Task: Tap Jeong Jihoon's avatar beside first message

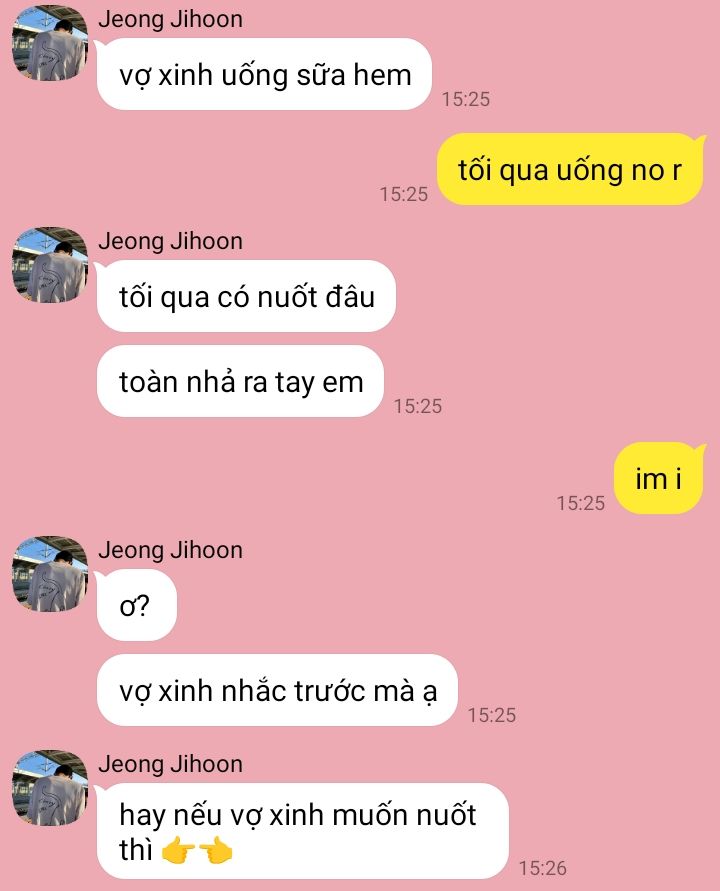Action: click(50, 43)
